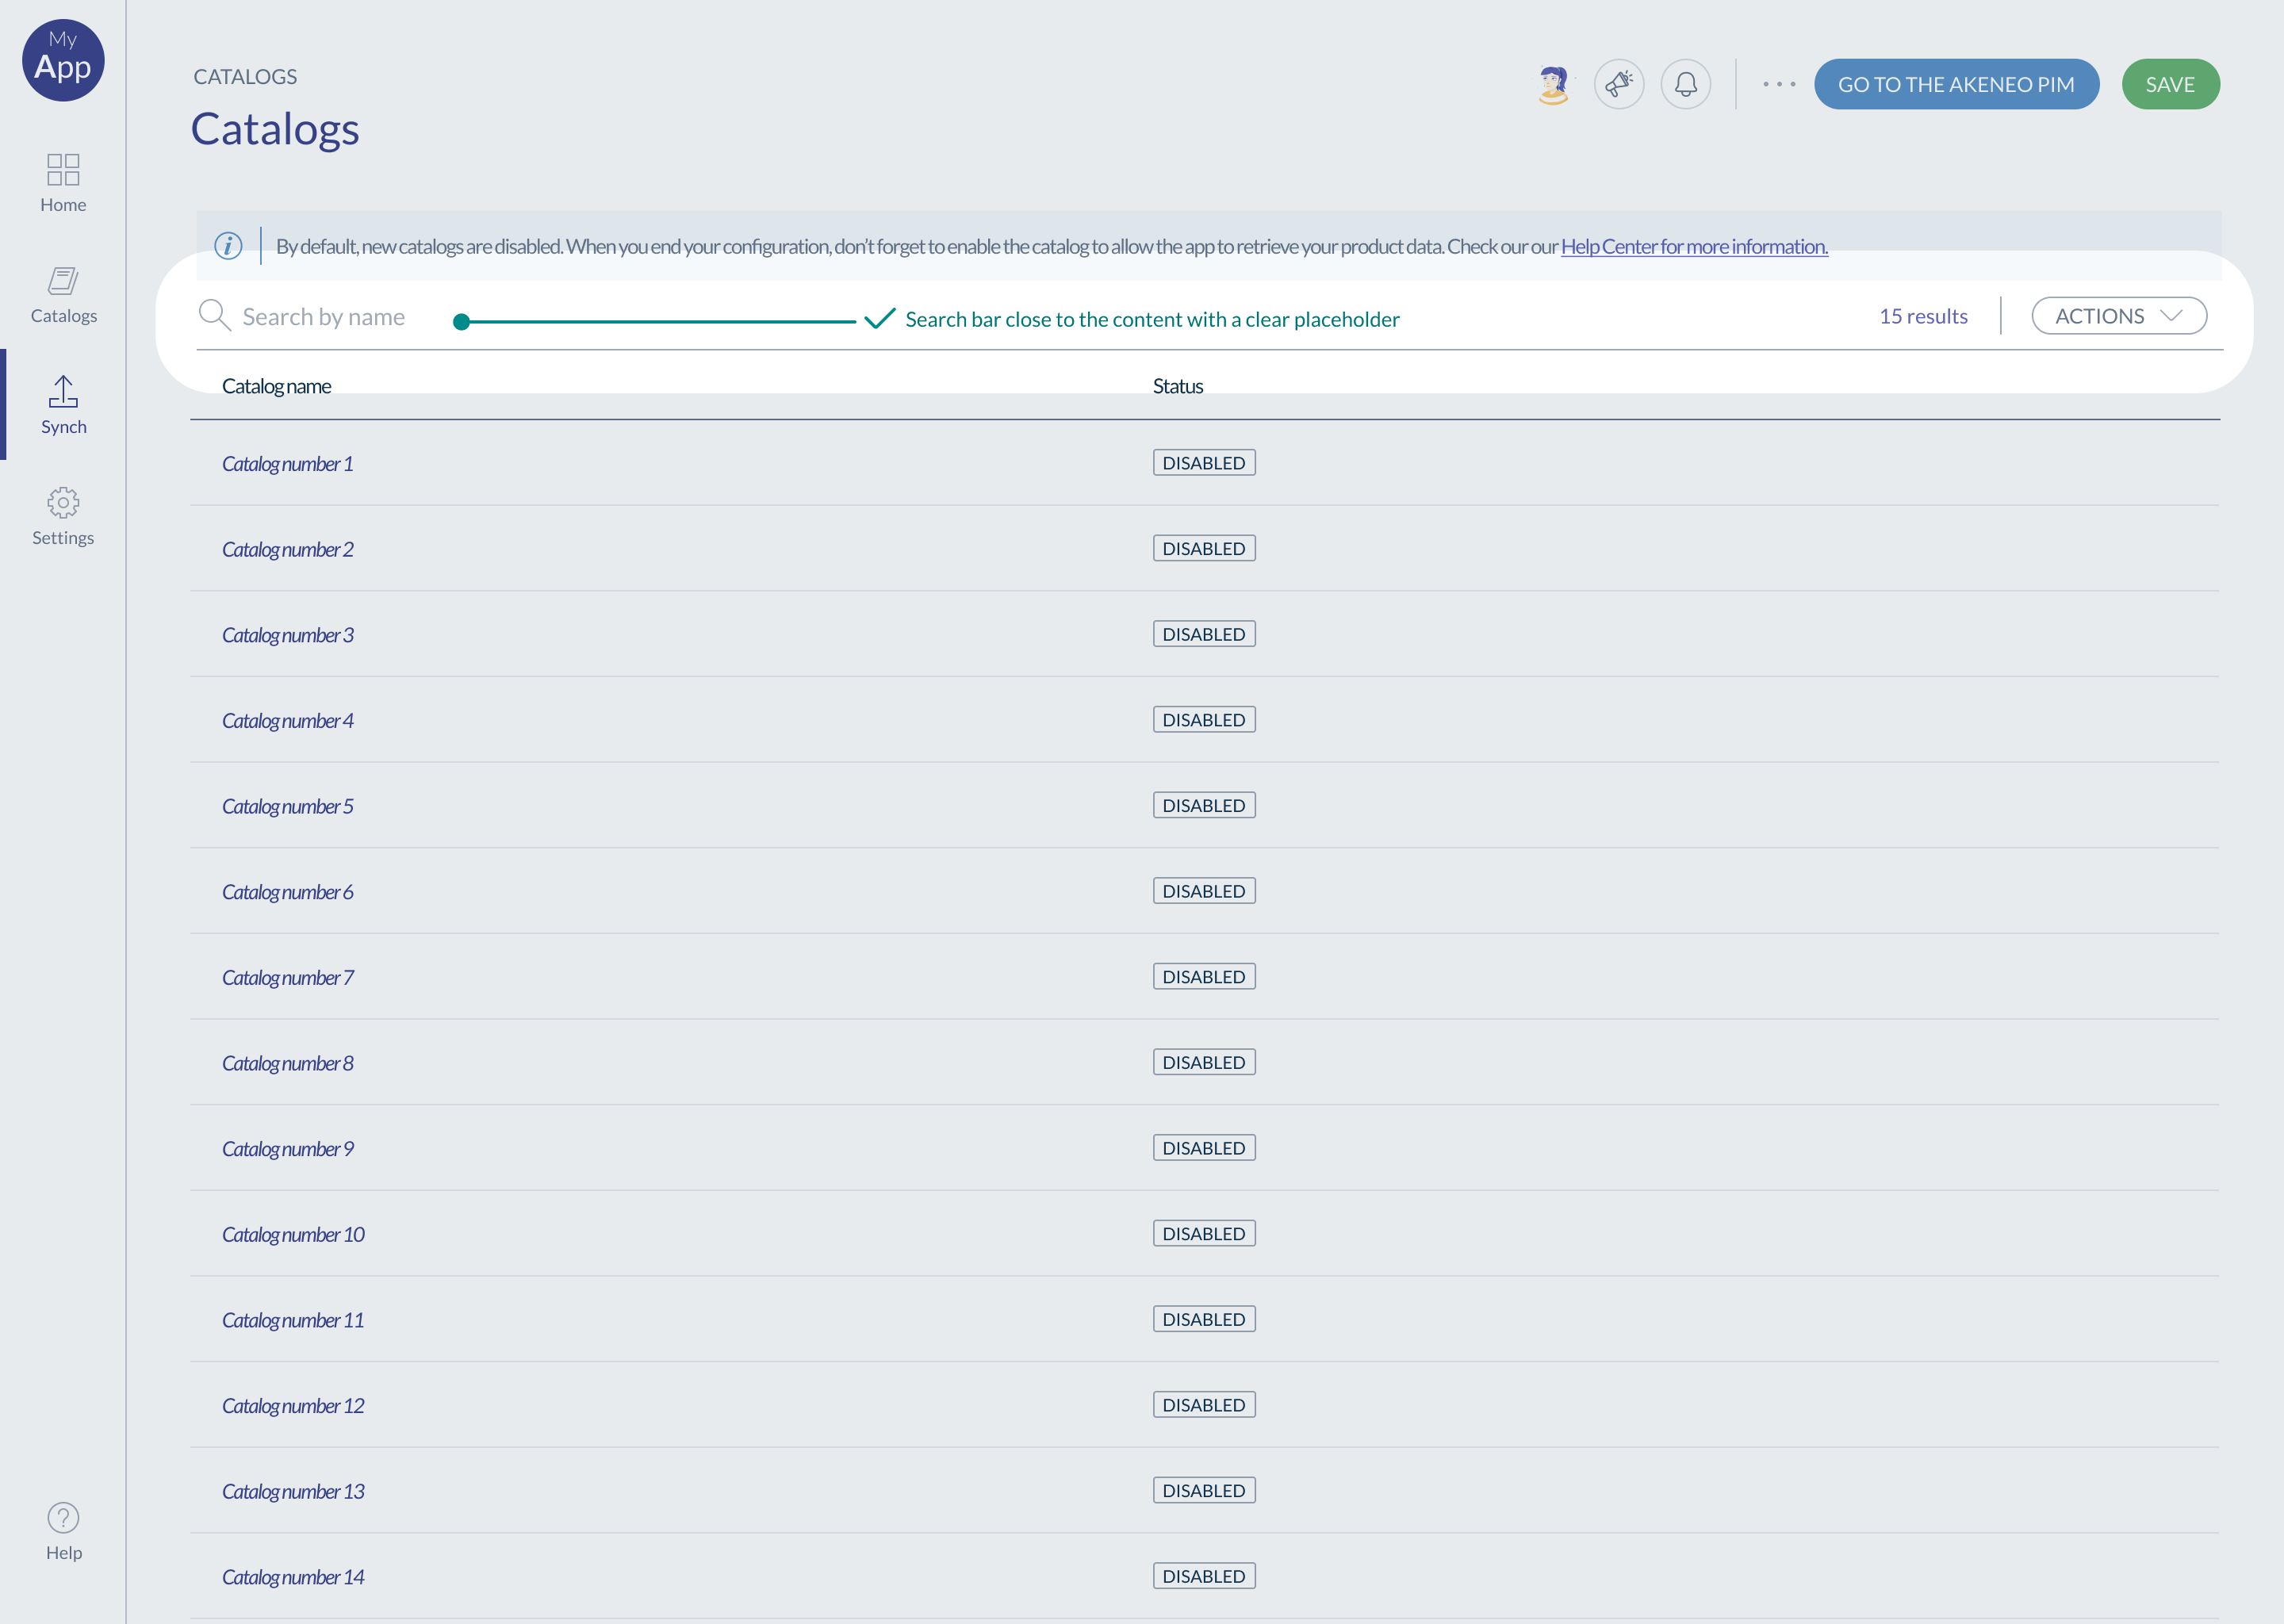Click the user avatar icon
The height and width of the screenshot is (1624, 2284).
[x=1553, y=85]
